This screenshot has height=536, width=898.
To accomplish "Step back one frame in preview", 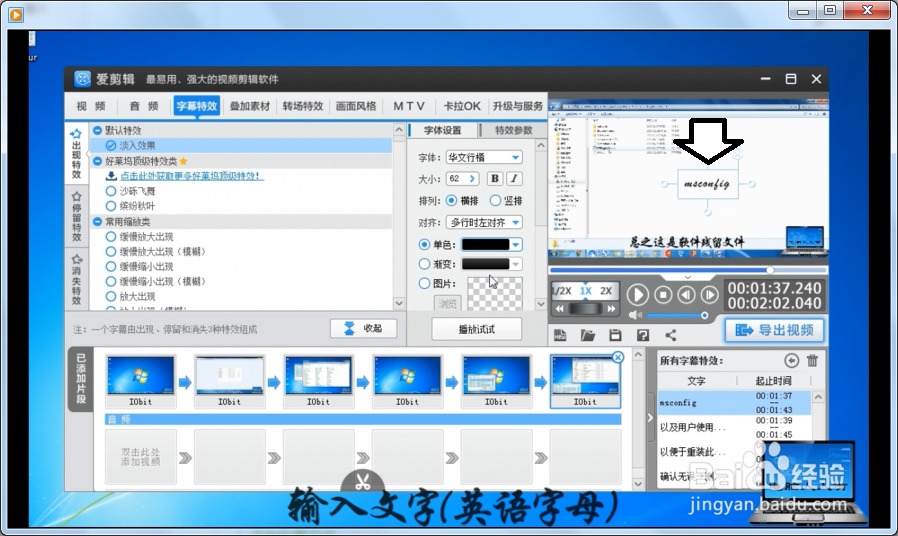I will click(x=686, y=295).
